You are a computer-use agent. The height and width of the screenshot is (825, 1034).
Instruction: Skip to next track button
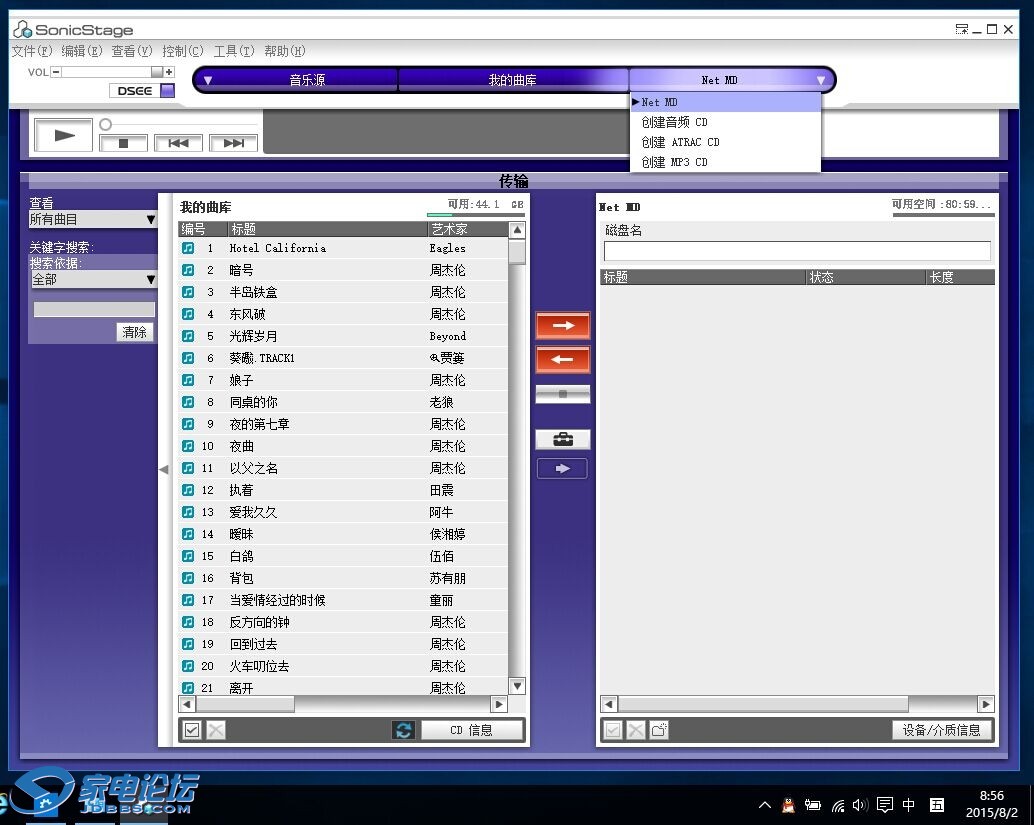[233, 143]
